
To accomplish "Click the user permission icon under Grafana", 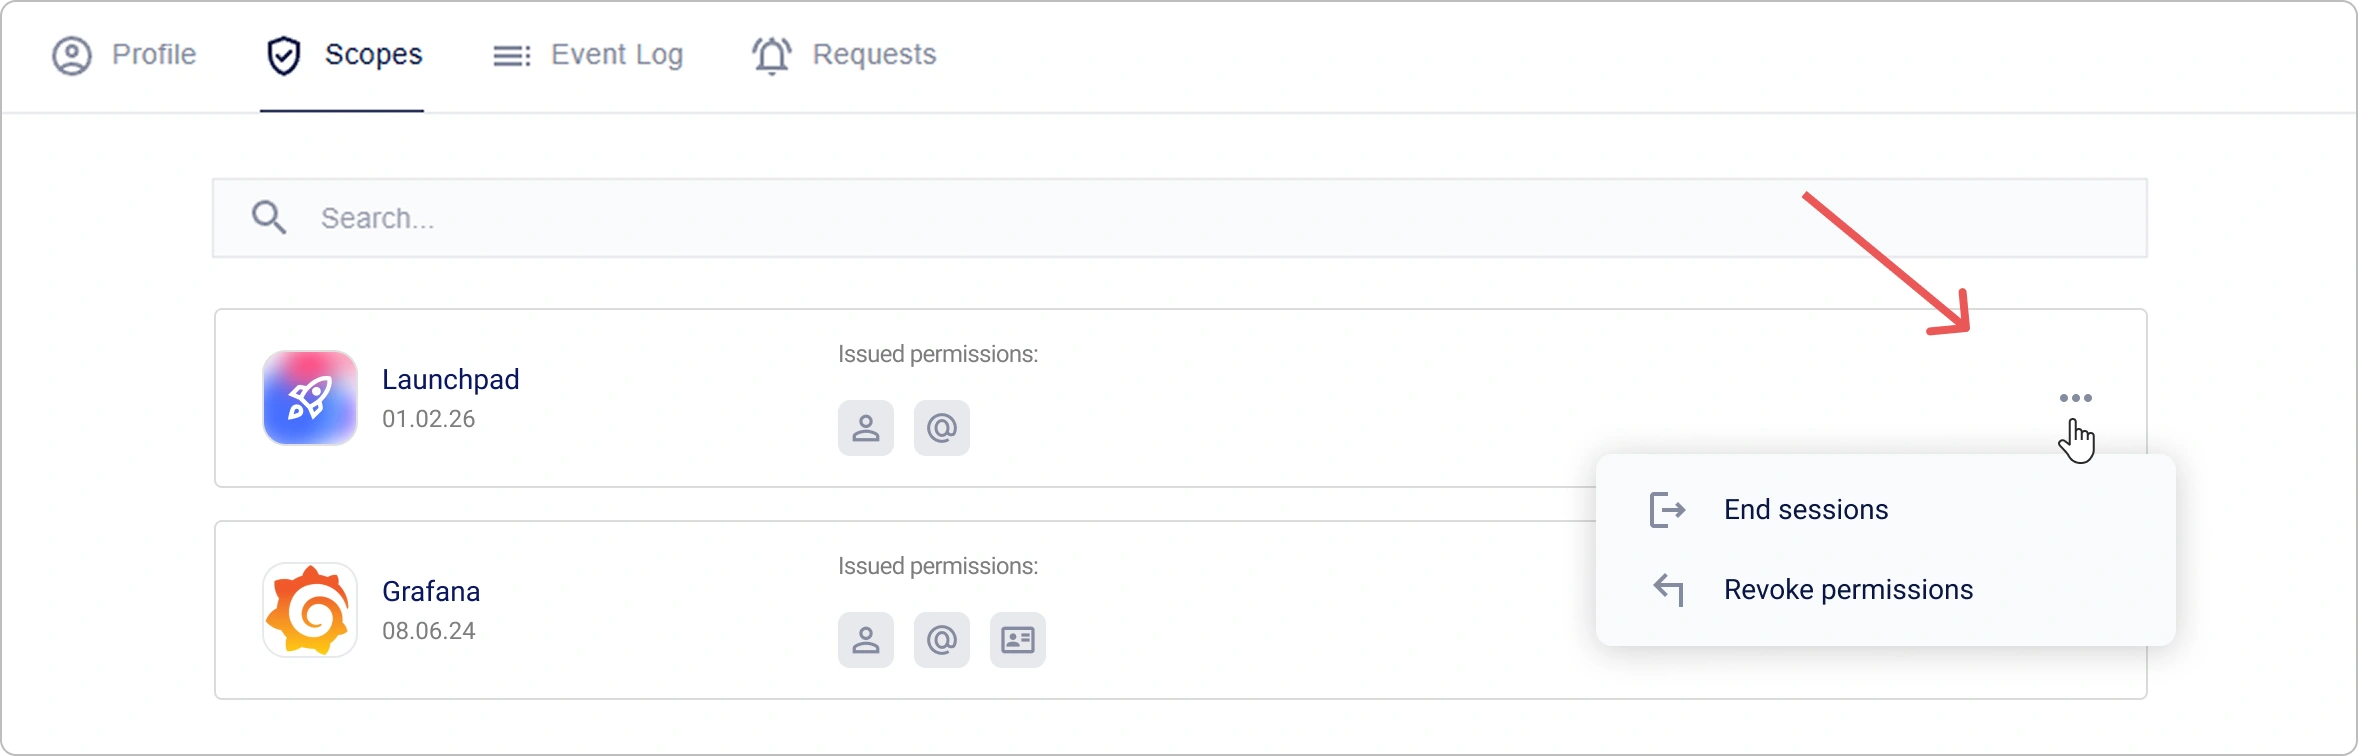I will [864, 639].
